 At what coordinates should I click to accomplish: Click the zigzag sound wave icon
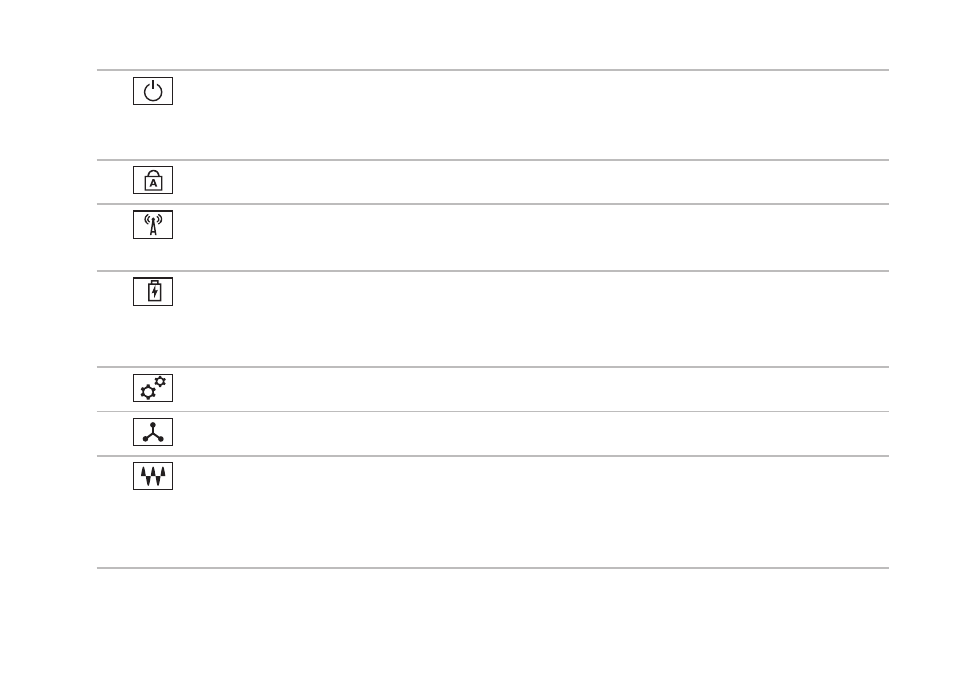[x=153, y=476]
